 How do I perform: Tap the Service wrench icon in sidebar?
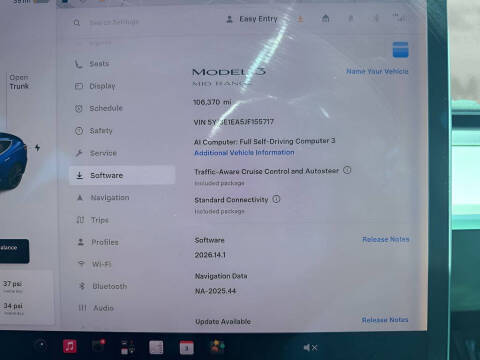[x=79, y=153]
